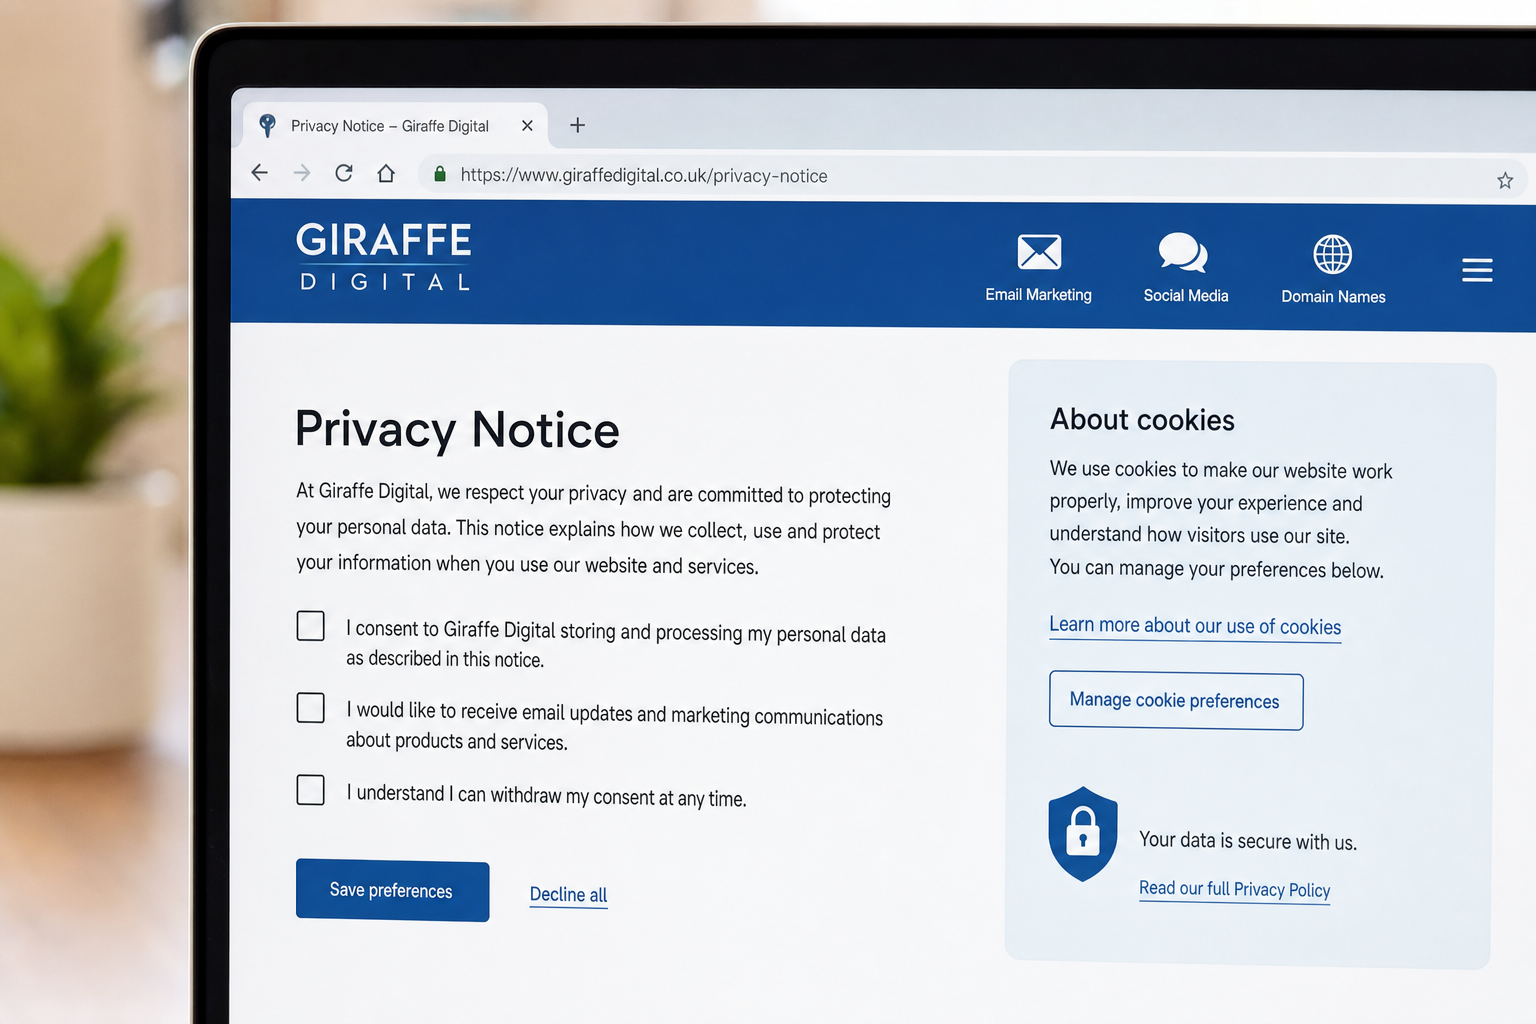Open Domain Names globe icon
The width and height of the screenshot is (1536, 1024).
(1332, 254)
